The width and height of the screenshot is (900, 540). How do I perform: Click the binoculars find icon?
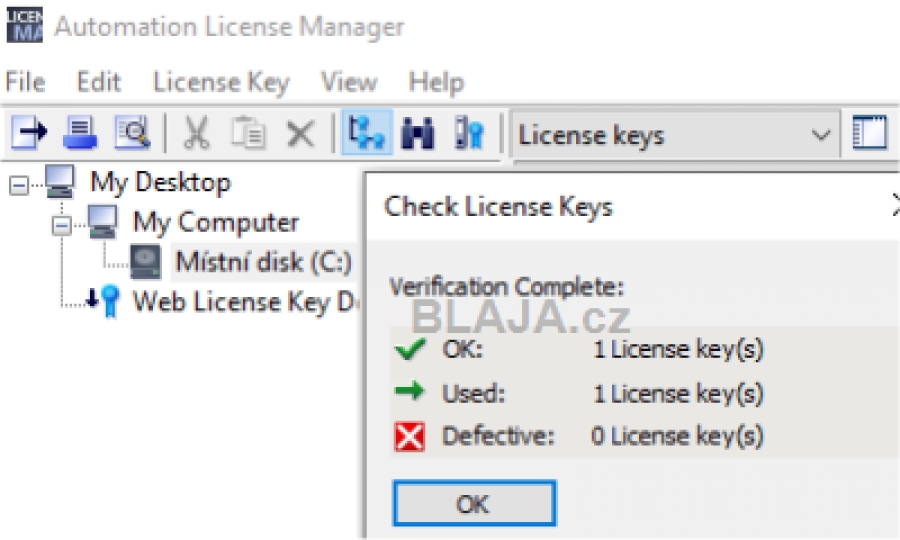tap(418, 134)
